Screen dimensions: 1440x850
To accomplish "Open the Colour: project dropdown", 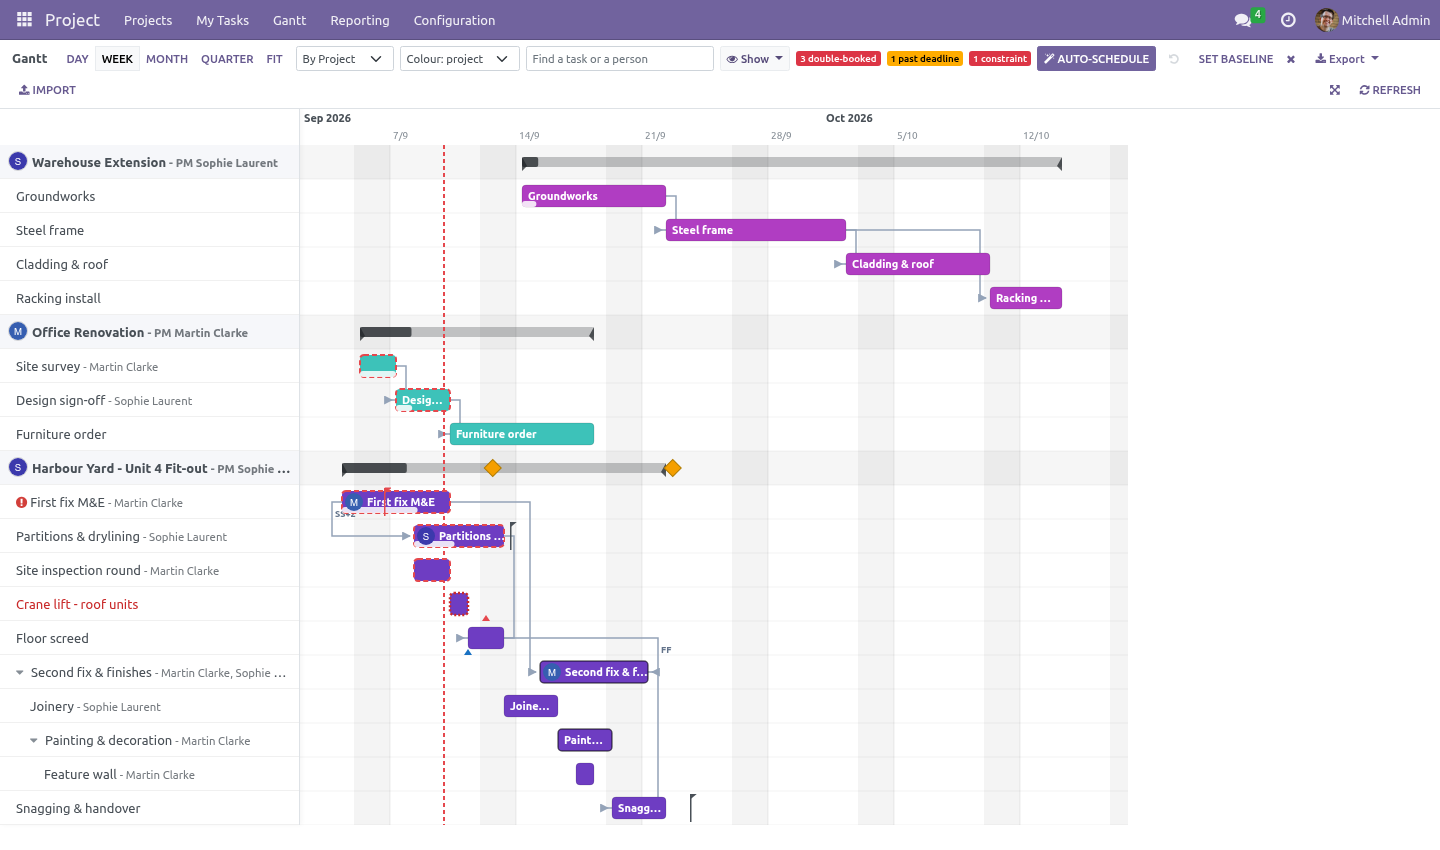I will pos(460,59).
